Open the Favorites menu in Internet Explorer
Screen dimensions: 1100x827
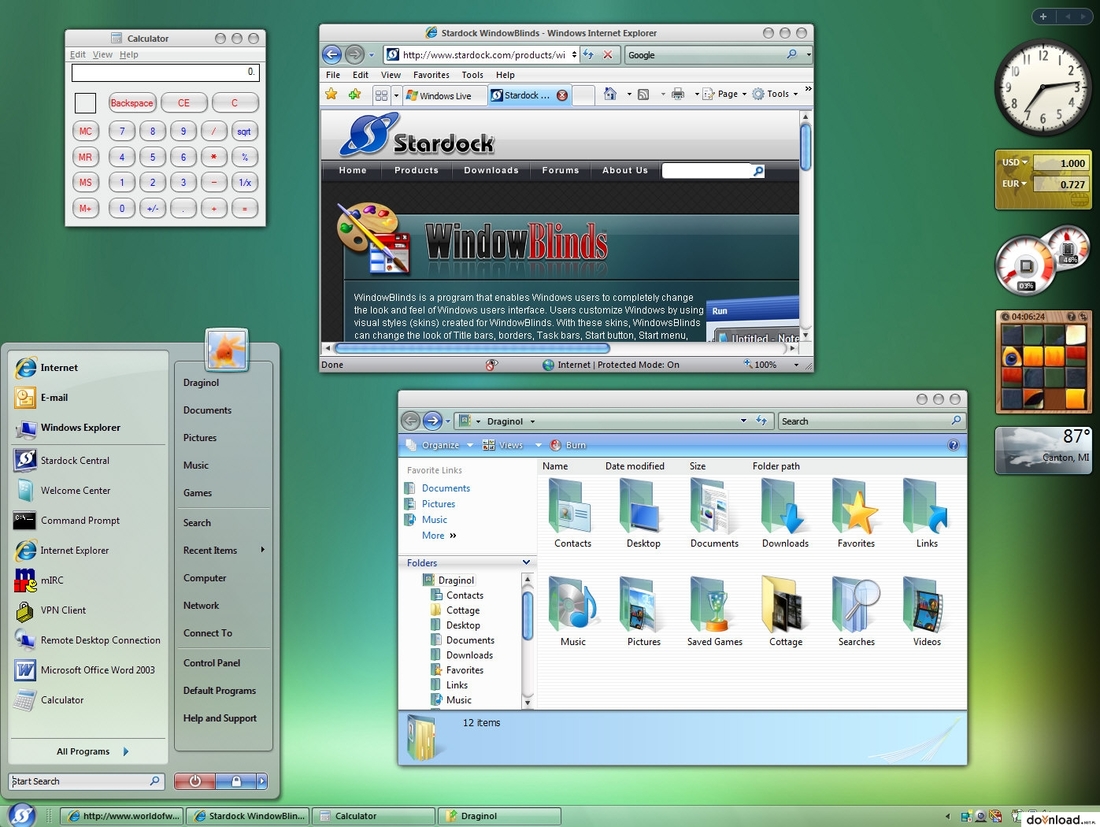coord(431,74)
